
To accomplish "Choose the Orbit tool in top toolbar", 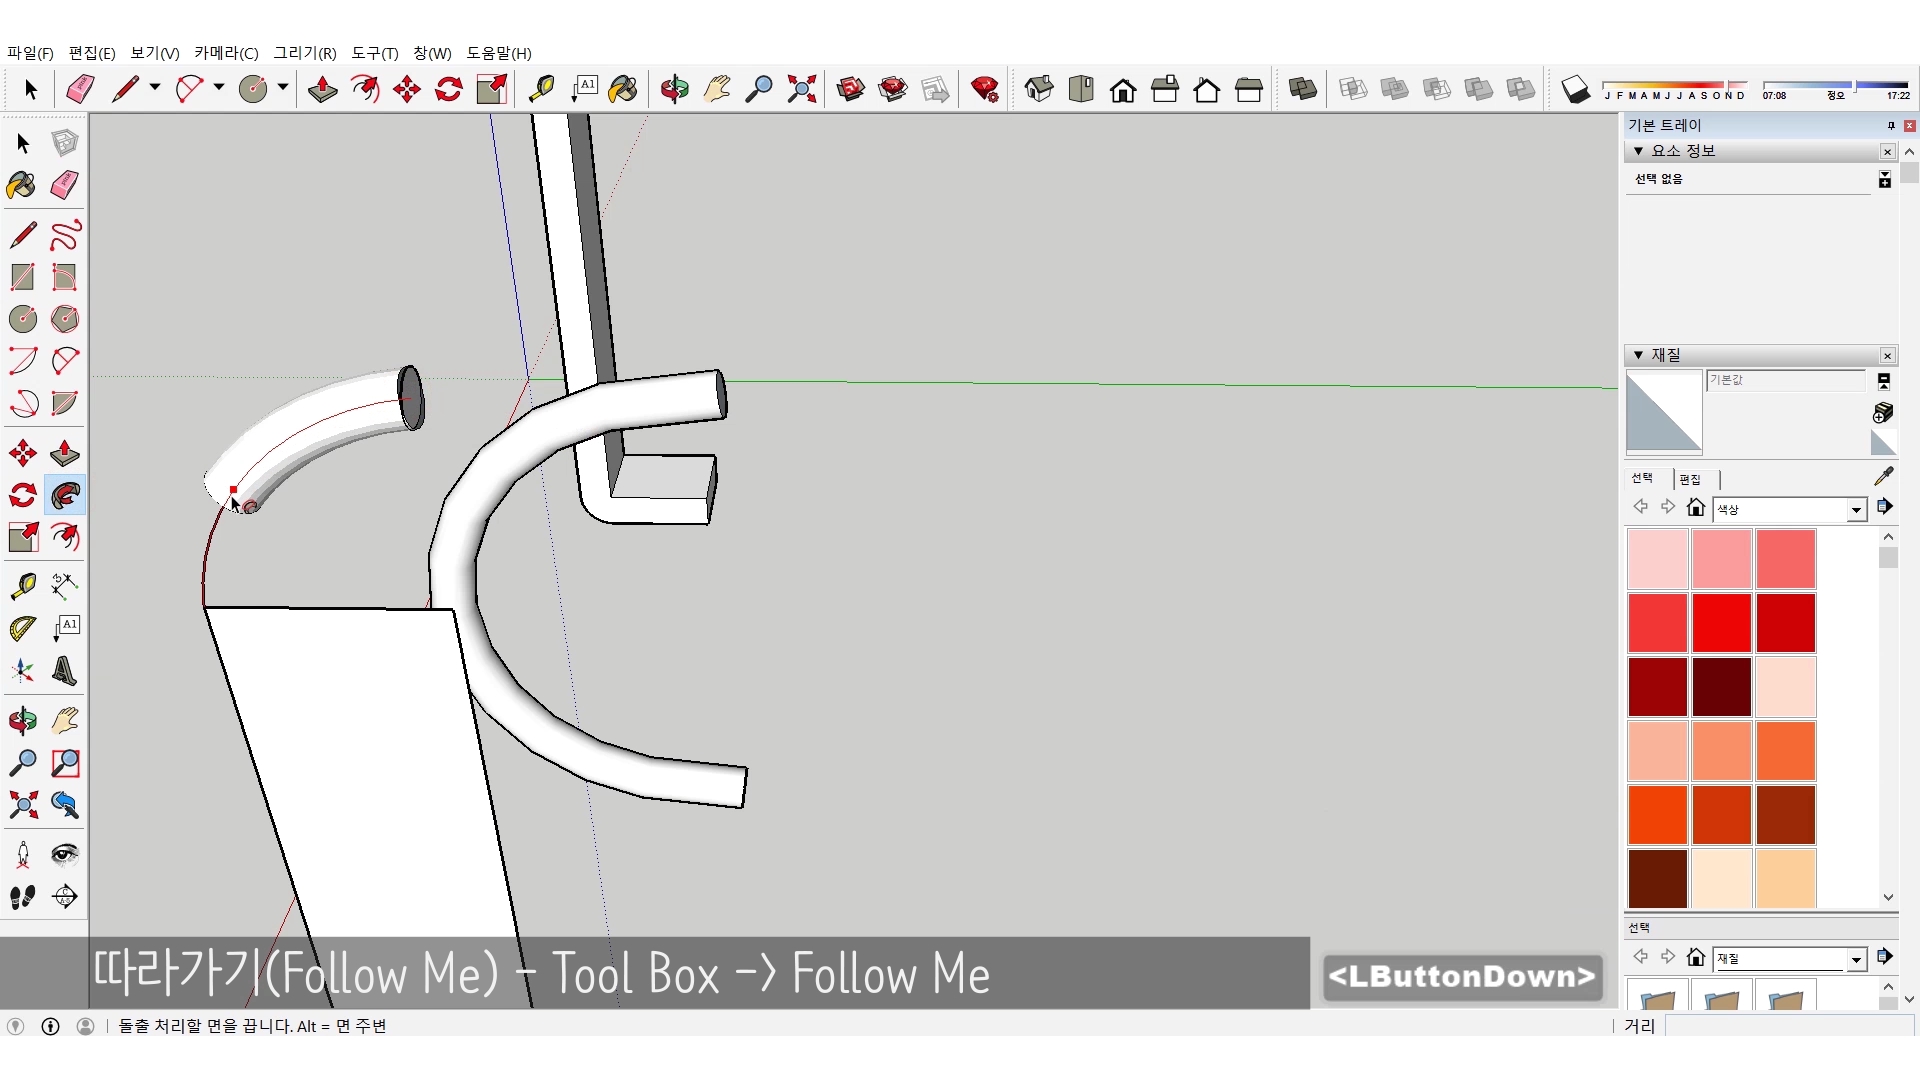I will click(x=674, y=90).
